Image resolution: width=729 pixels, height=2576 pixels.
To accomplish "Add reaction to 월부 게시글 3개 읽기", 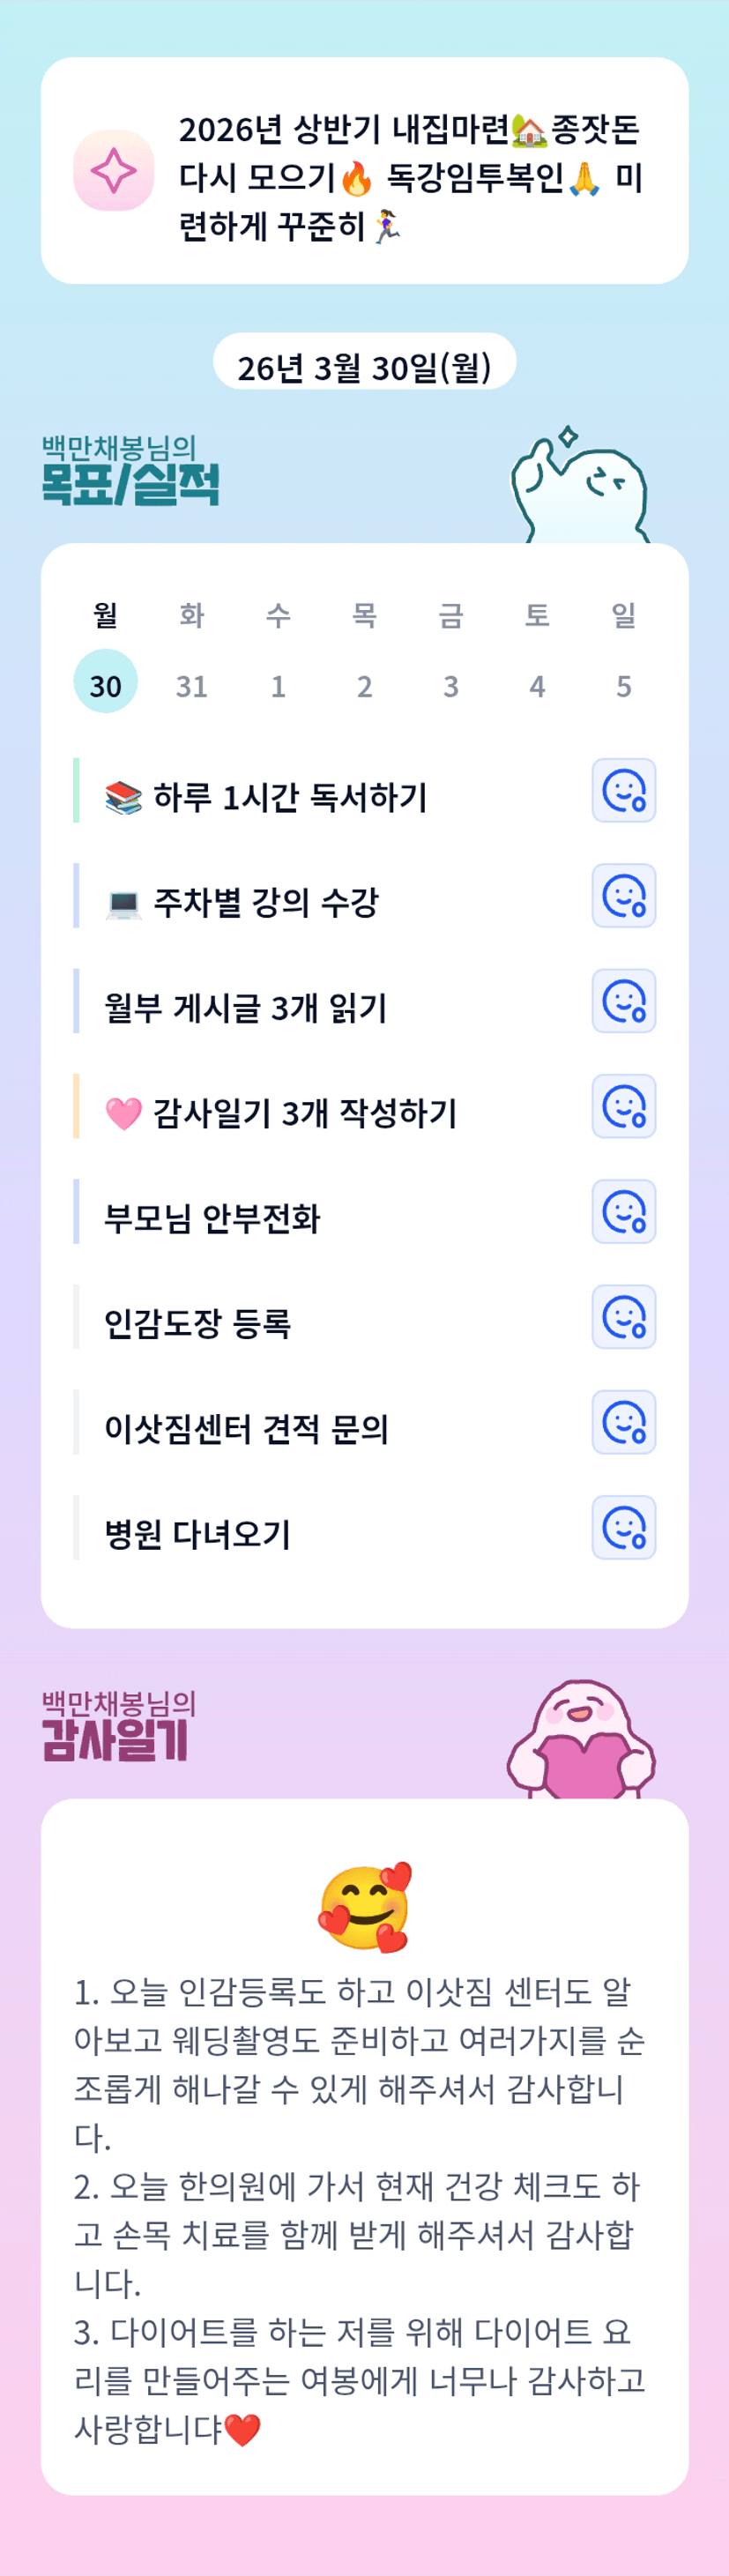I will pos(623,1001).
